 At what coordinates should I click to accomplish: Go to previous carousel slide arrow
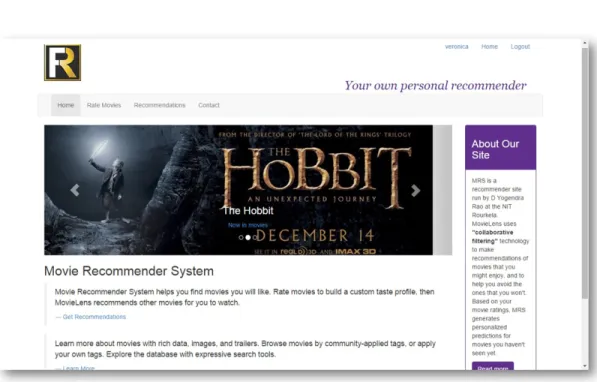coord(75,190)
